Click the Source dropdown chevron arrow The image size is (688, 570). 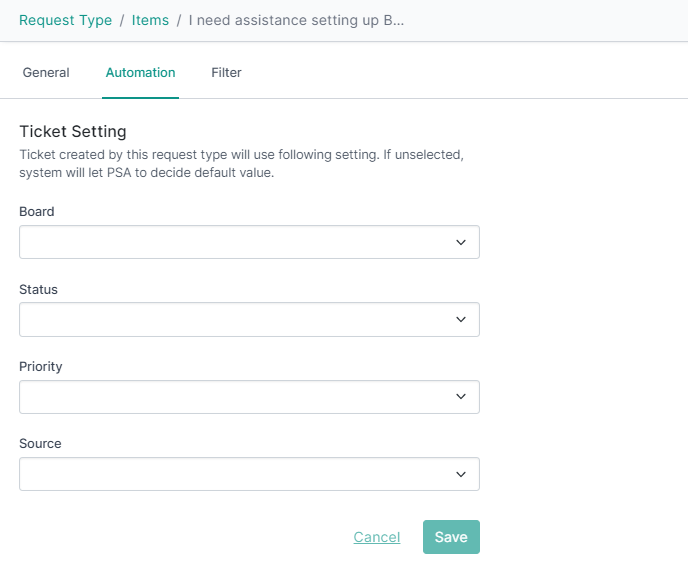(x=460, y=474)
